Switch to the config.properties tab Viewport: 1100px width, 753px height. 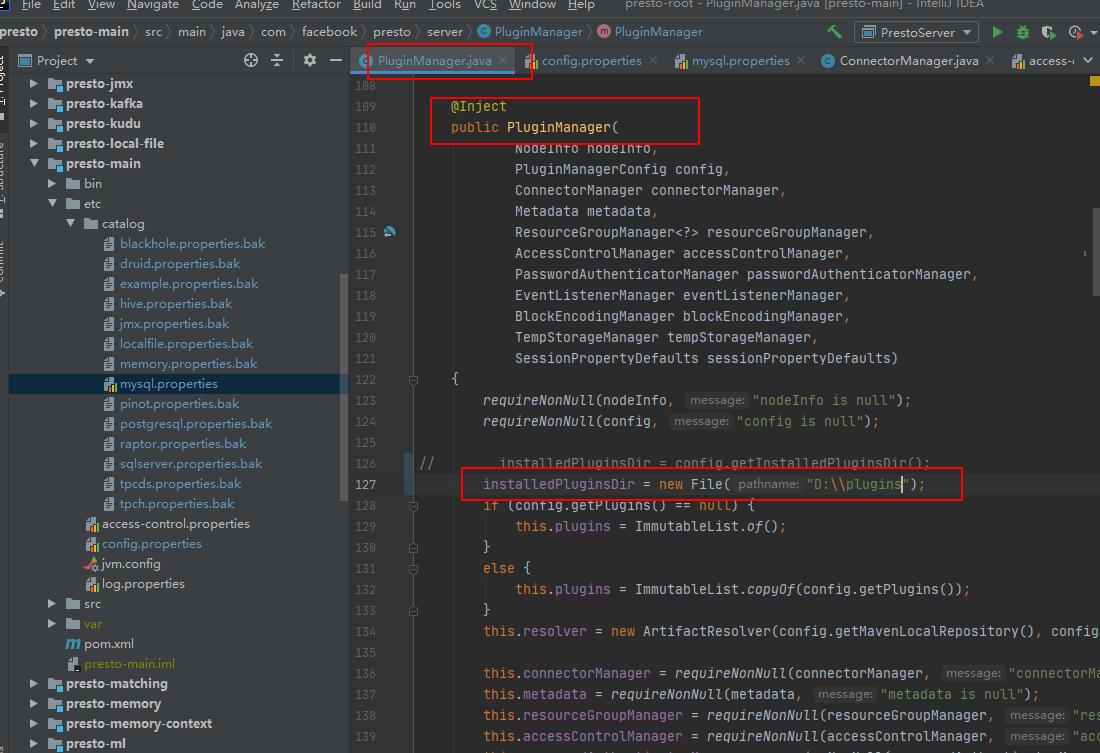coord(591,61)
